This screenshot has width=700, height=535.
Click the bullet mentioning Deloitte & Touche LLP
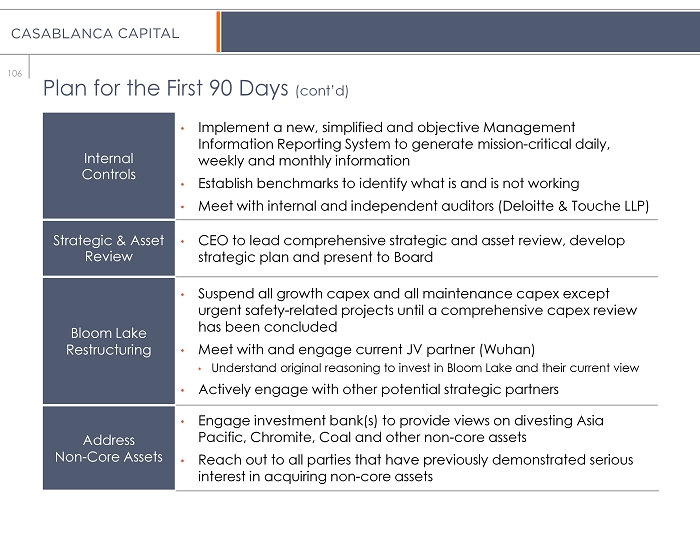click(x=423, y=206)
